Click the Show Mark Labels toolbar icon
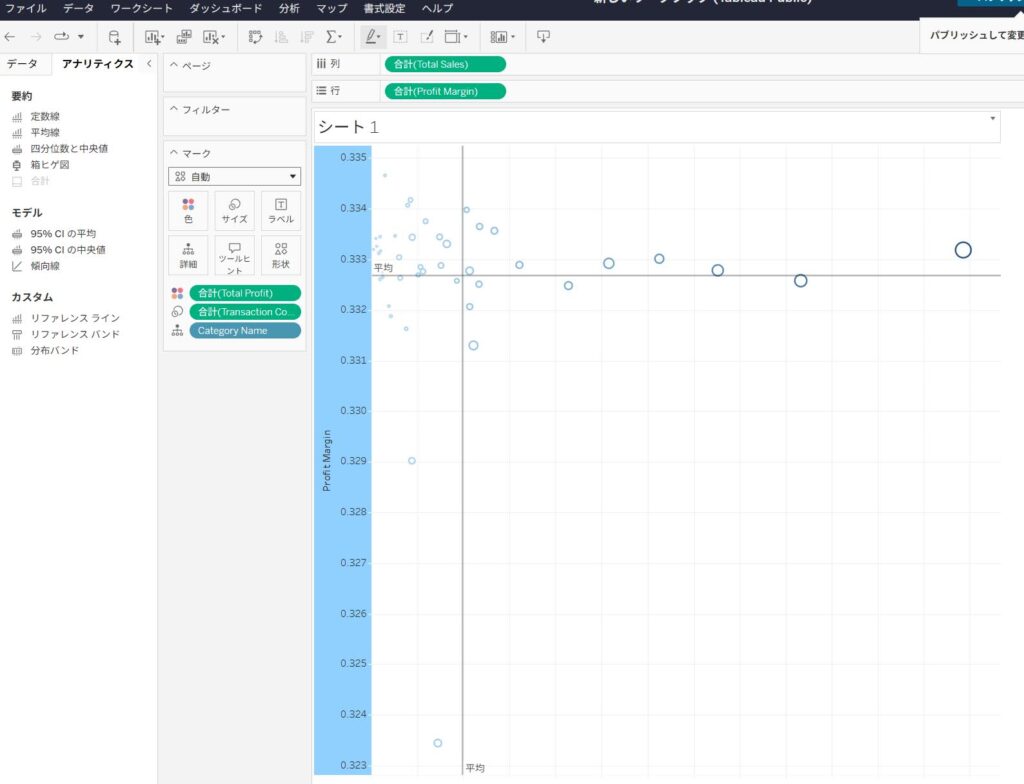The image size is (1024, 784). point(400,37)
